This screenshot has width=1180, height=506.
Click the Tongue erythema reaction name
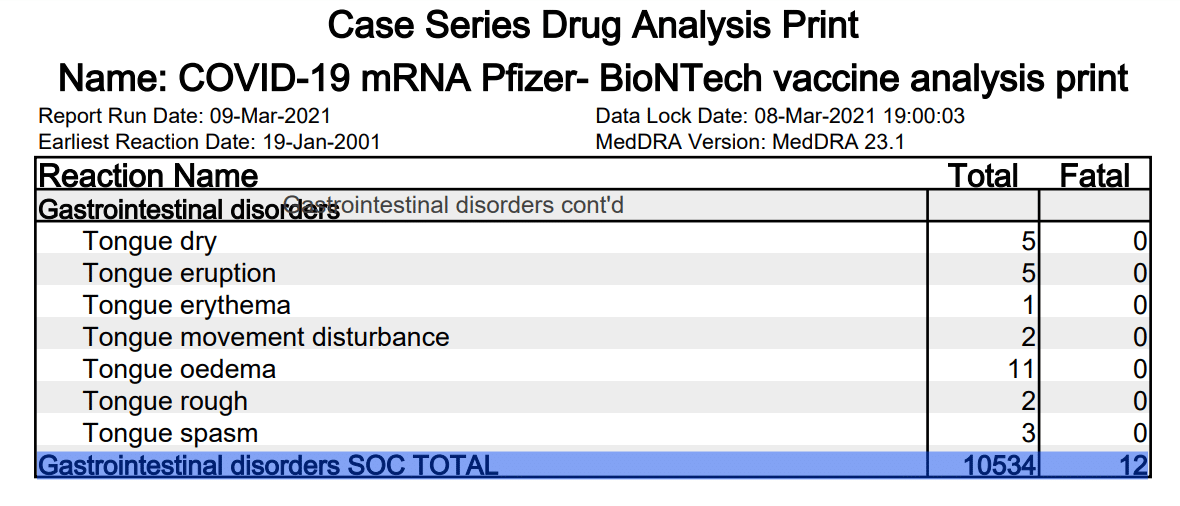[x=187, y=305]
